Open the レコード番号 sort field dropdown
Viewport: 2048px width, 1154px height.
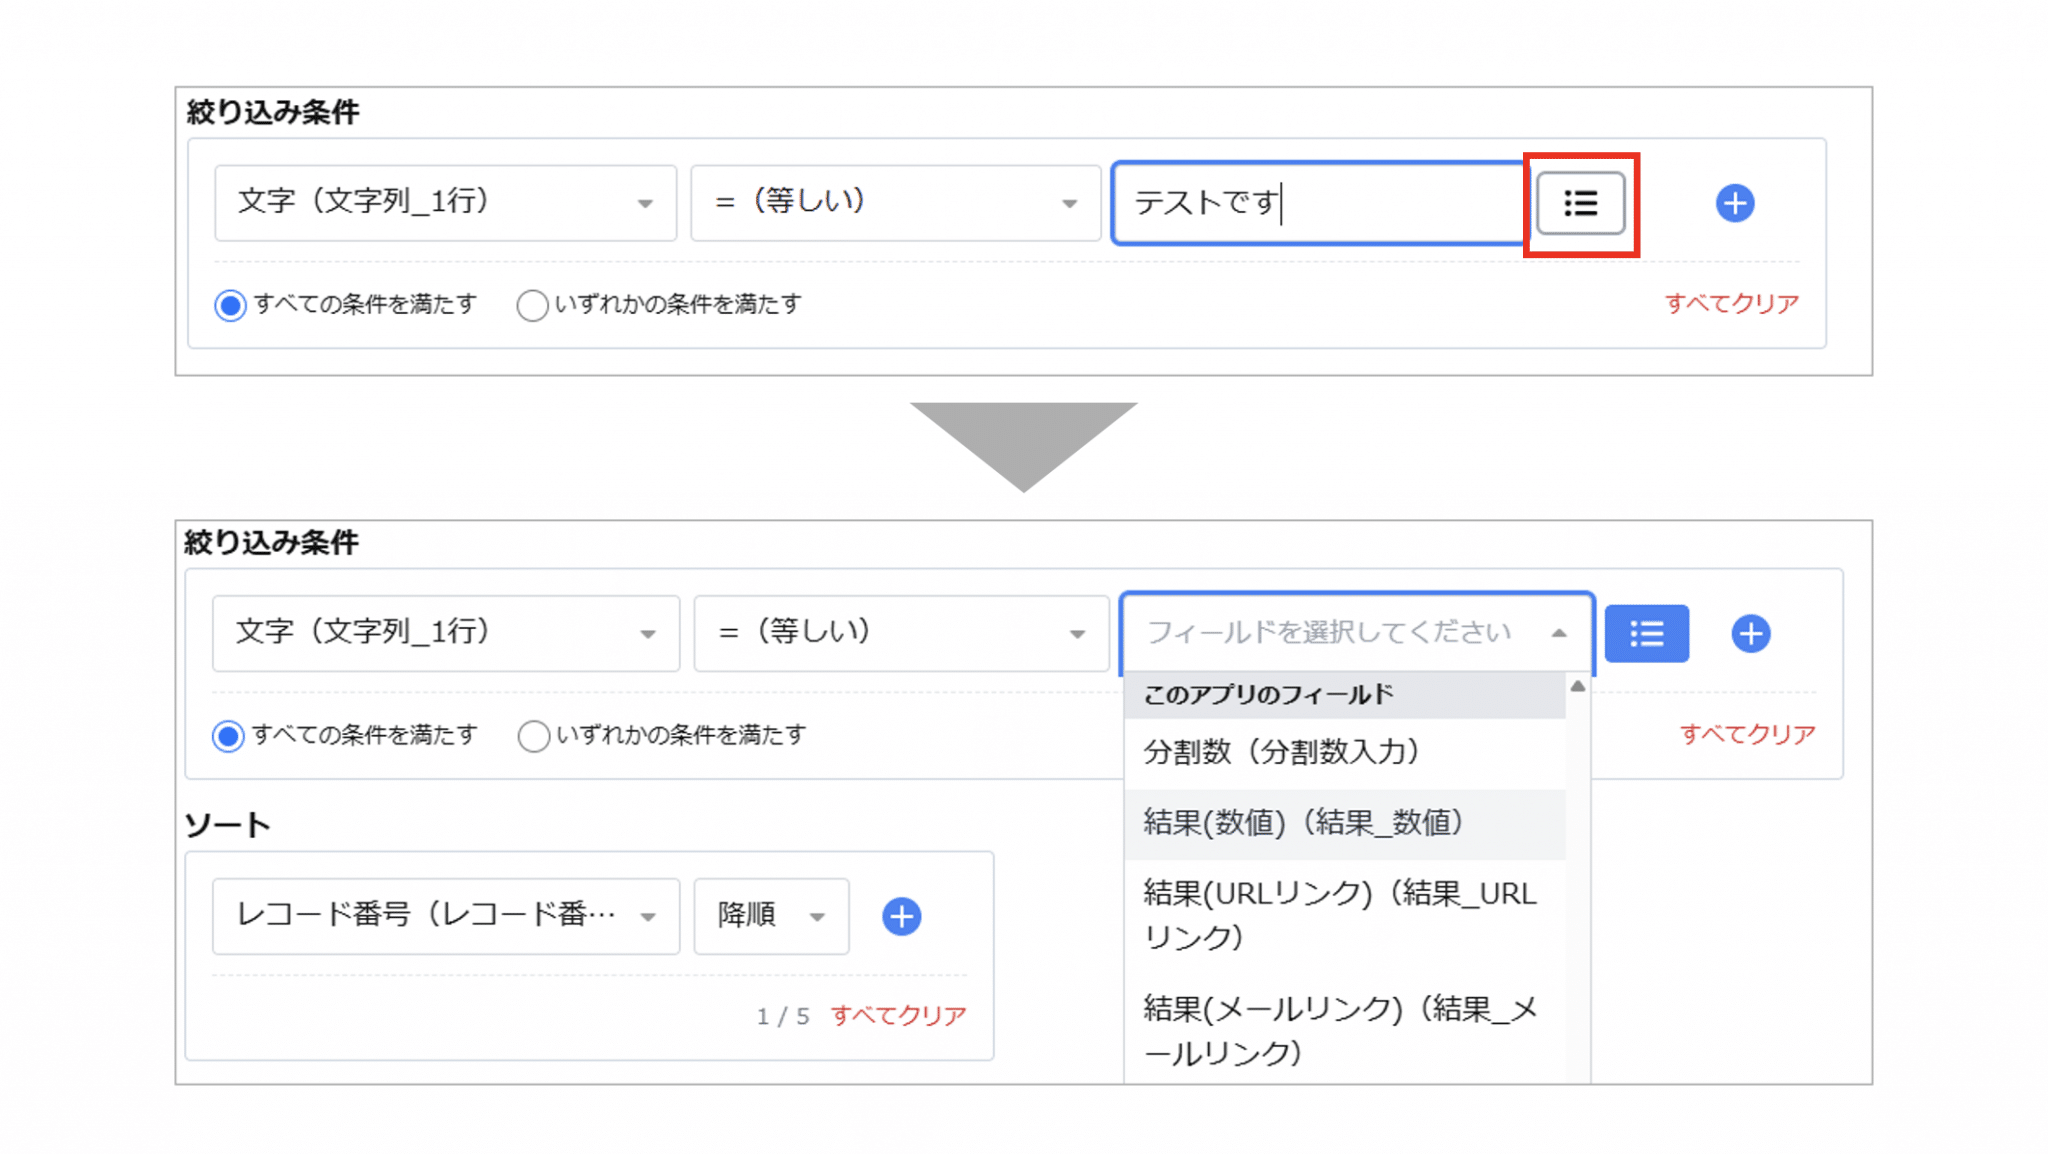coord(445,916)
